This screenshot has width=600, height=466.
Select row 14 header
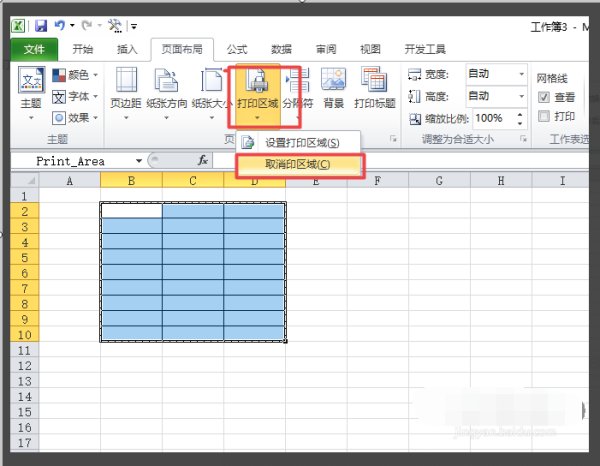point(24,396)
